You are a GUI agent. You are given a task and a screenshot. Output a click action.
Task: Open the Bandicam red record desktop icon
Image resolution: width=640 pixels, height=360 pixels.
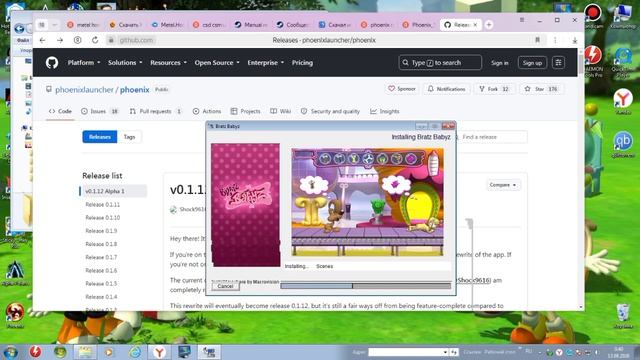coord(592,16)
